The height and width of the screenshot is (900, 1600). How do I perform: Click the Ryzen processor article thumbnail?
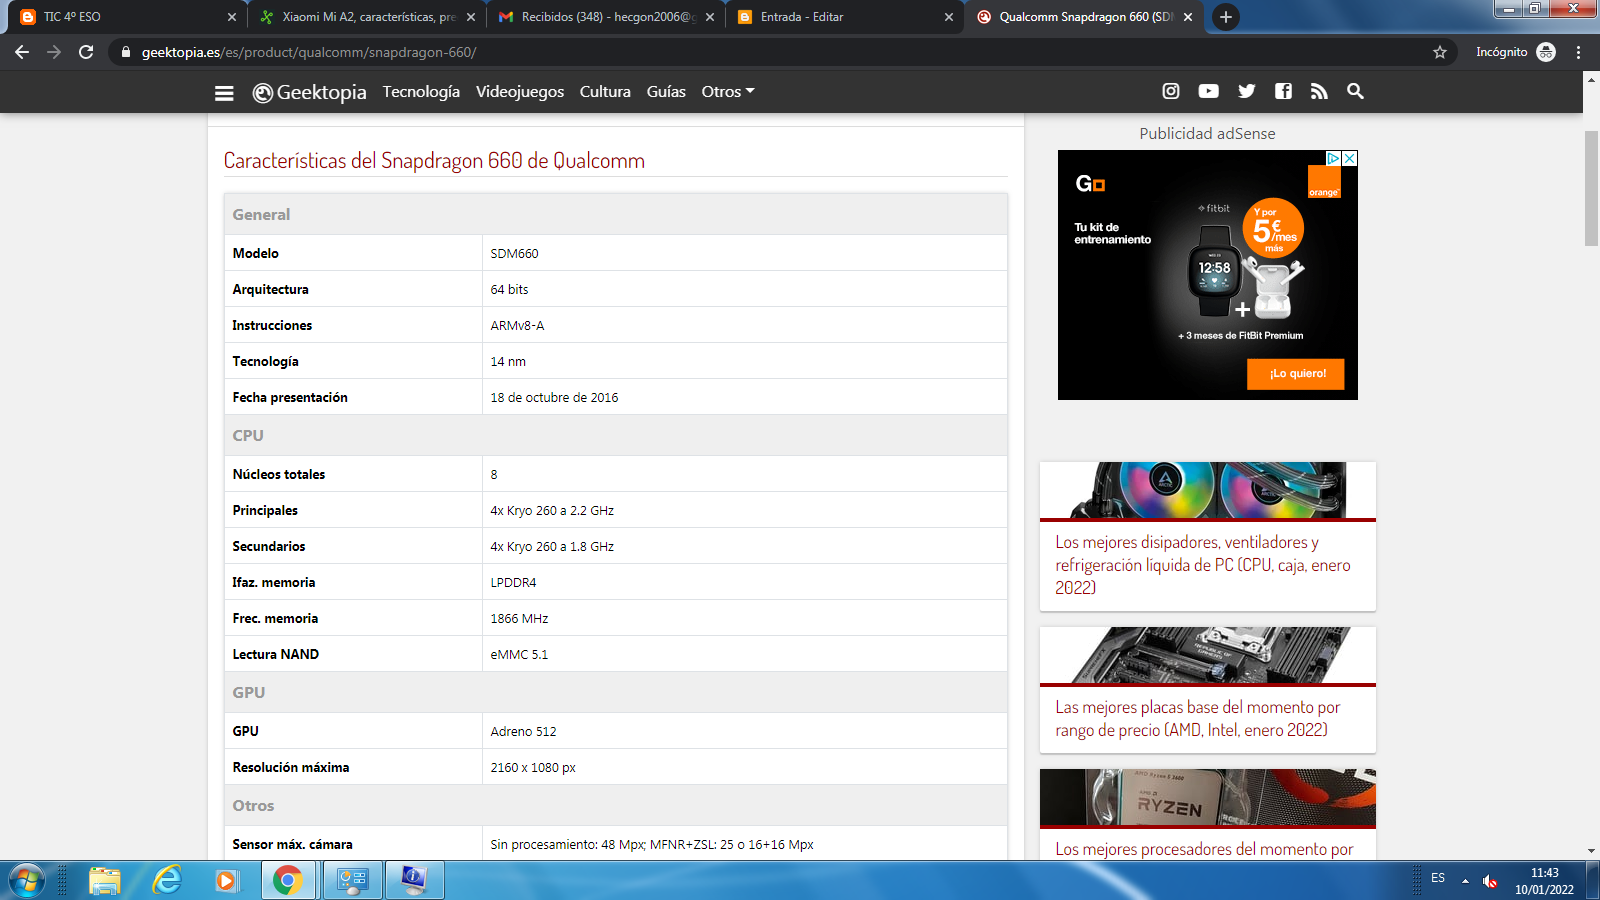point(1208,797)
